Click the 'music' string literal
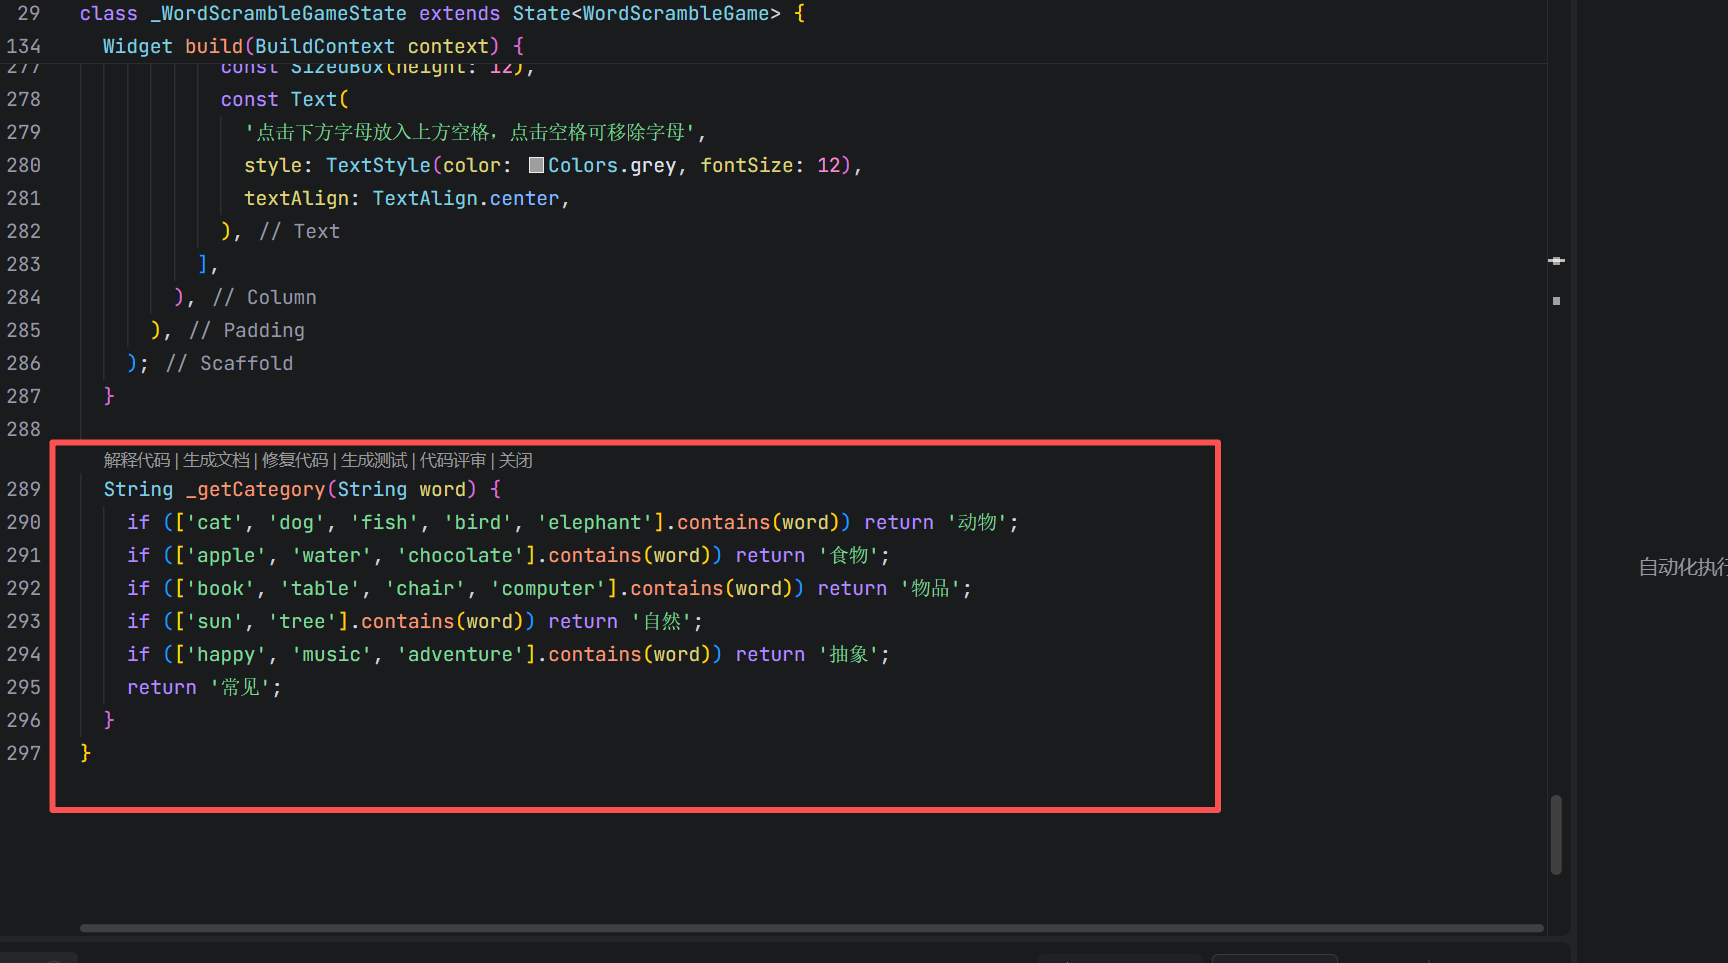This screenshot has width=1728, height=963. coord(331,654)
